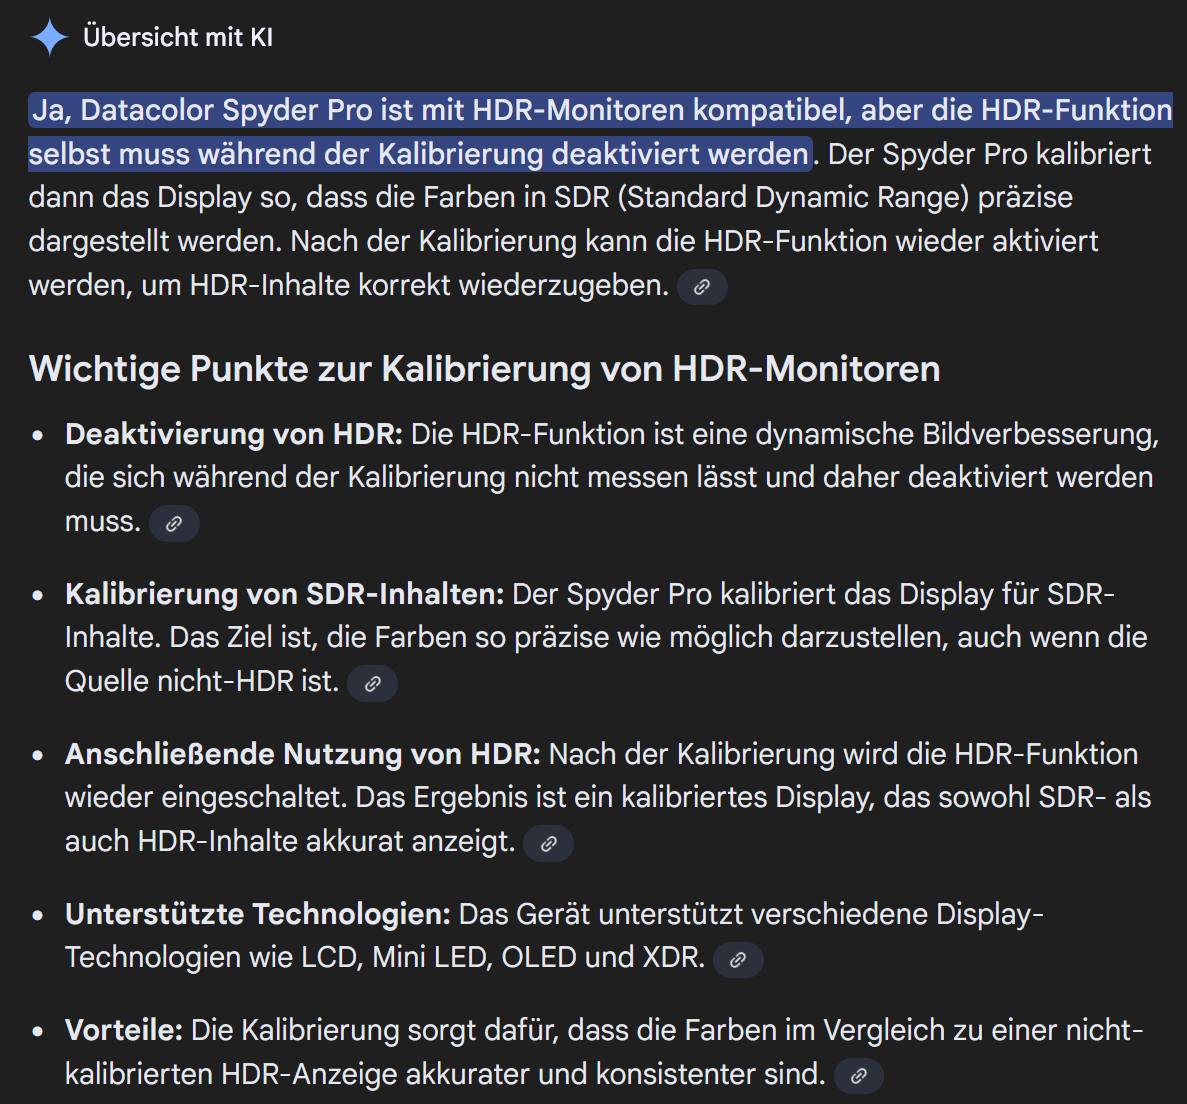Open source link after 'korrekt wiederzugeben.'
The width and height of the screenshot is (1187, 1104).
[702, 287]
